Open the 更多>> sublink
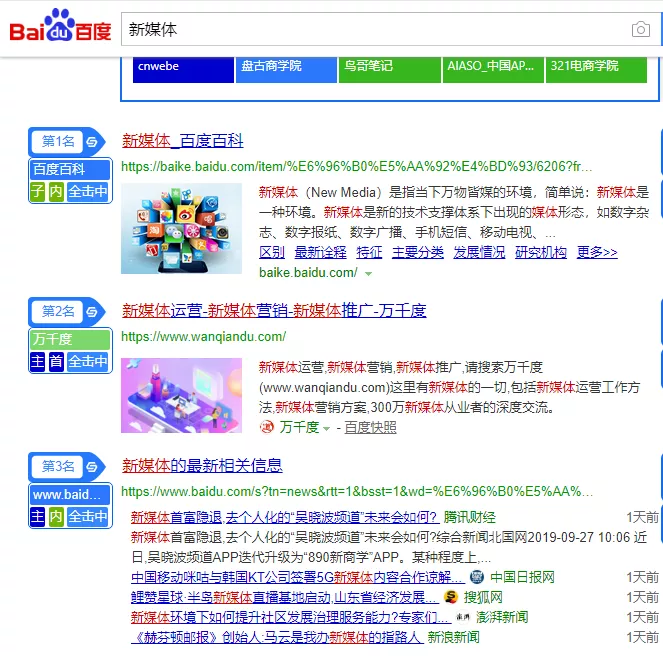Image resolution: width=663 pixels, height=659 pixels. [x=597, y=252]
